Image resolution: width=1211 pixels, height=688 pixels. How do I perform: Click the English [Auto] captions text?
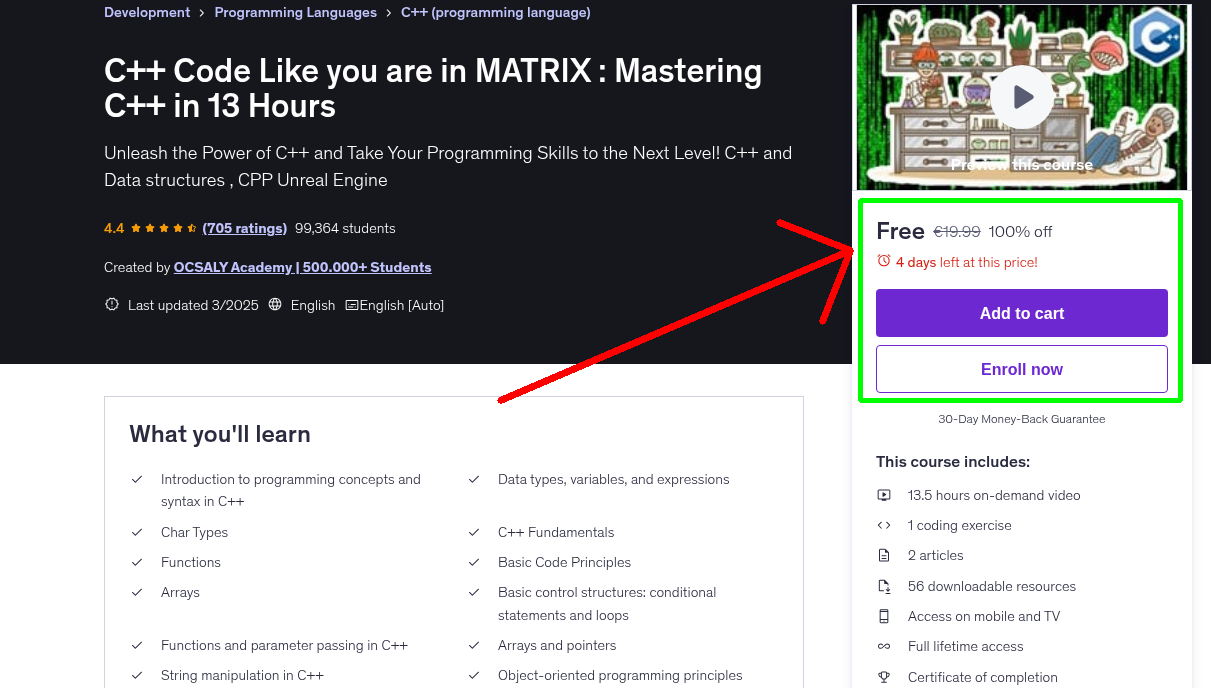coord(402,305)
